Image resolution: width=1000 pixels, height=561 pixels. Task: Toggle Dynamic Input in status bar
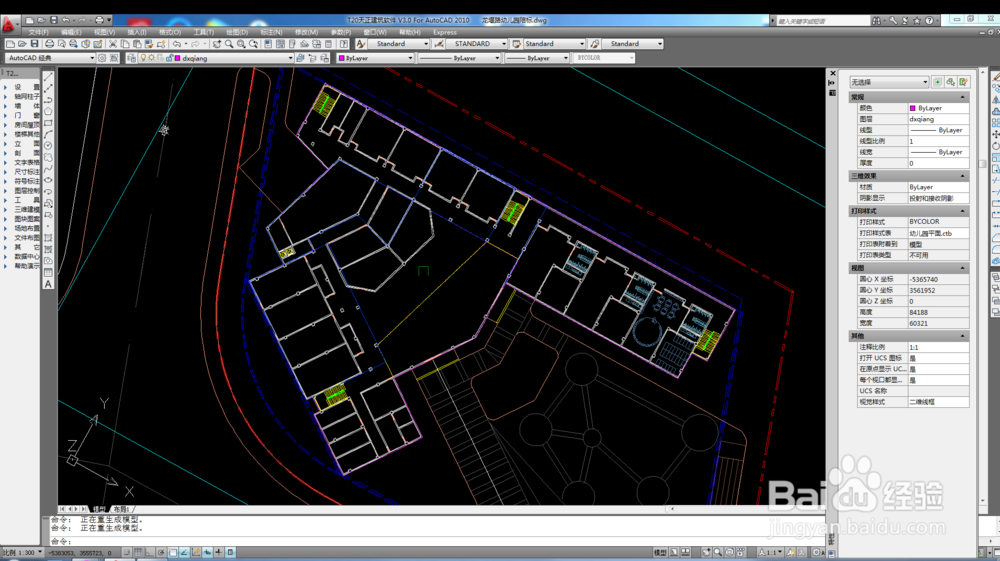coord(207,552)
